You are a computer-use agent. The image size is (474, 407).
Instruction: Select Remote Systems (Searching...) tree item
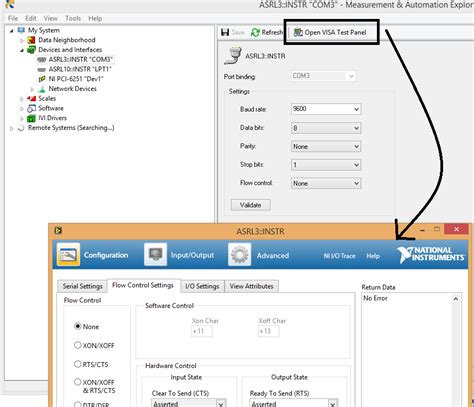click(71, 128)
